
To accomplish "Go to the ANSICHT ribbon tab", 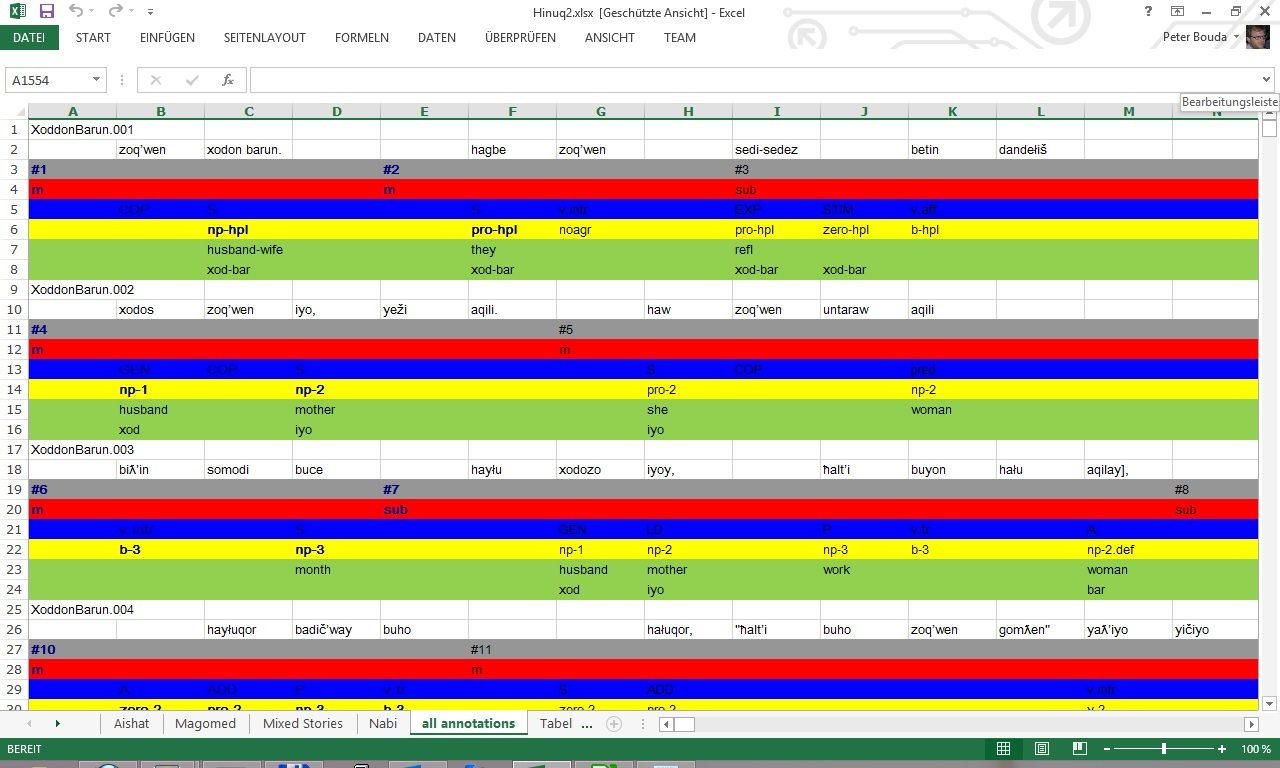I will pos(609,38).
